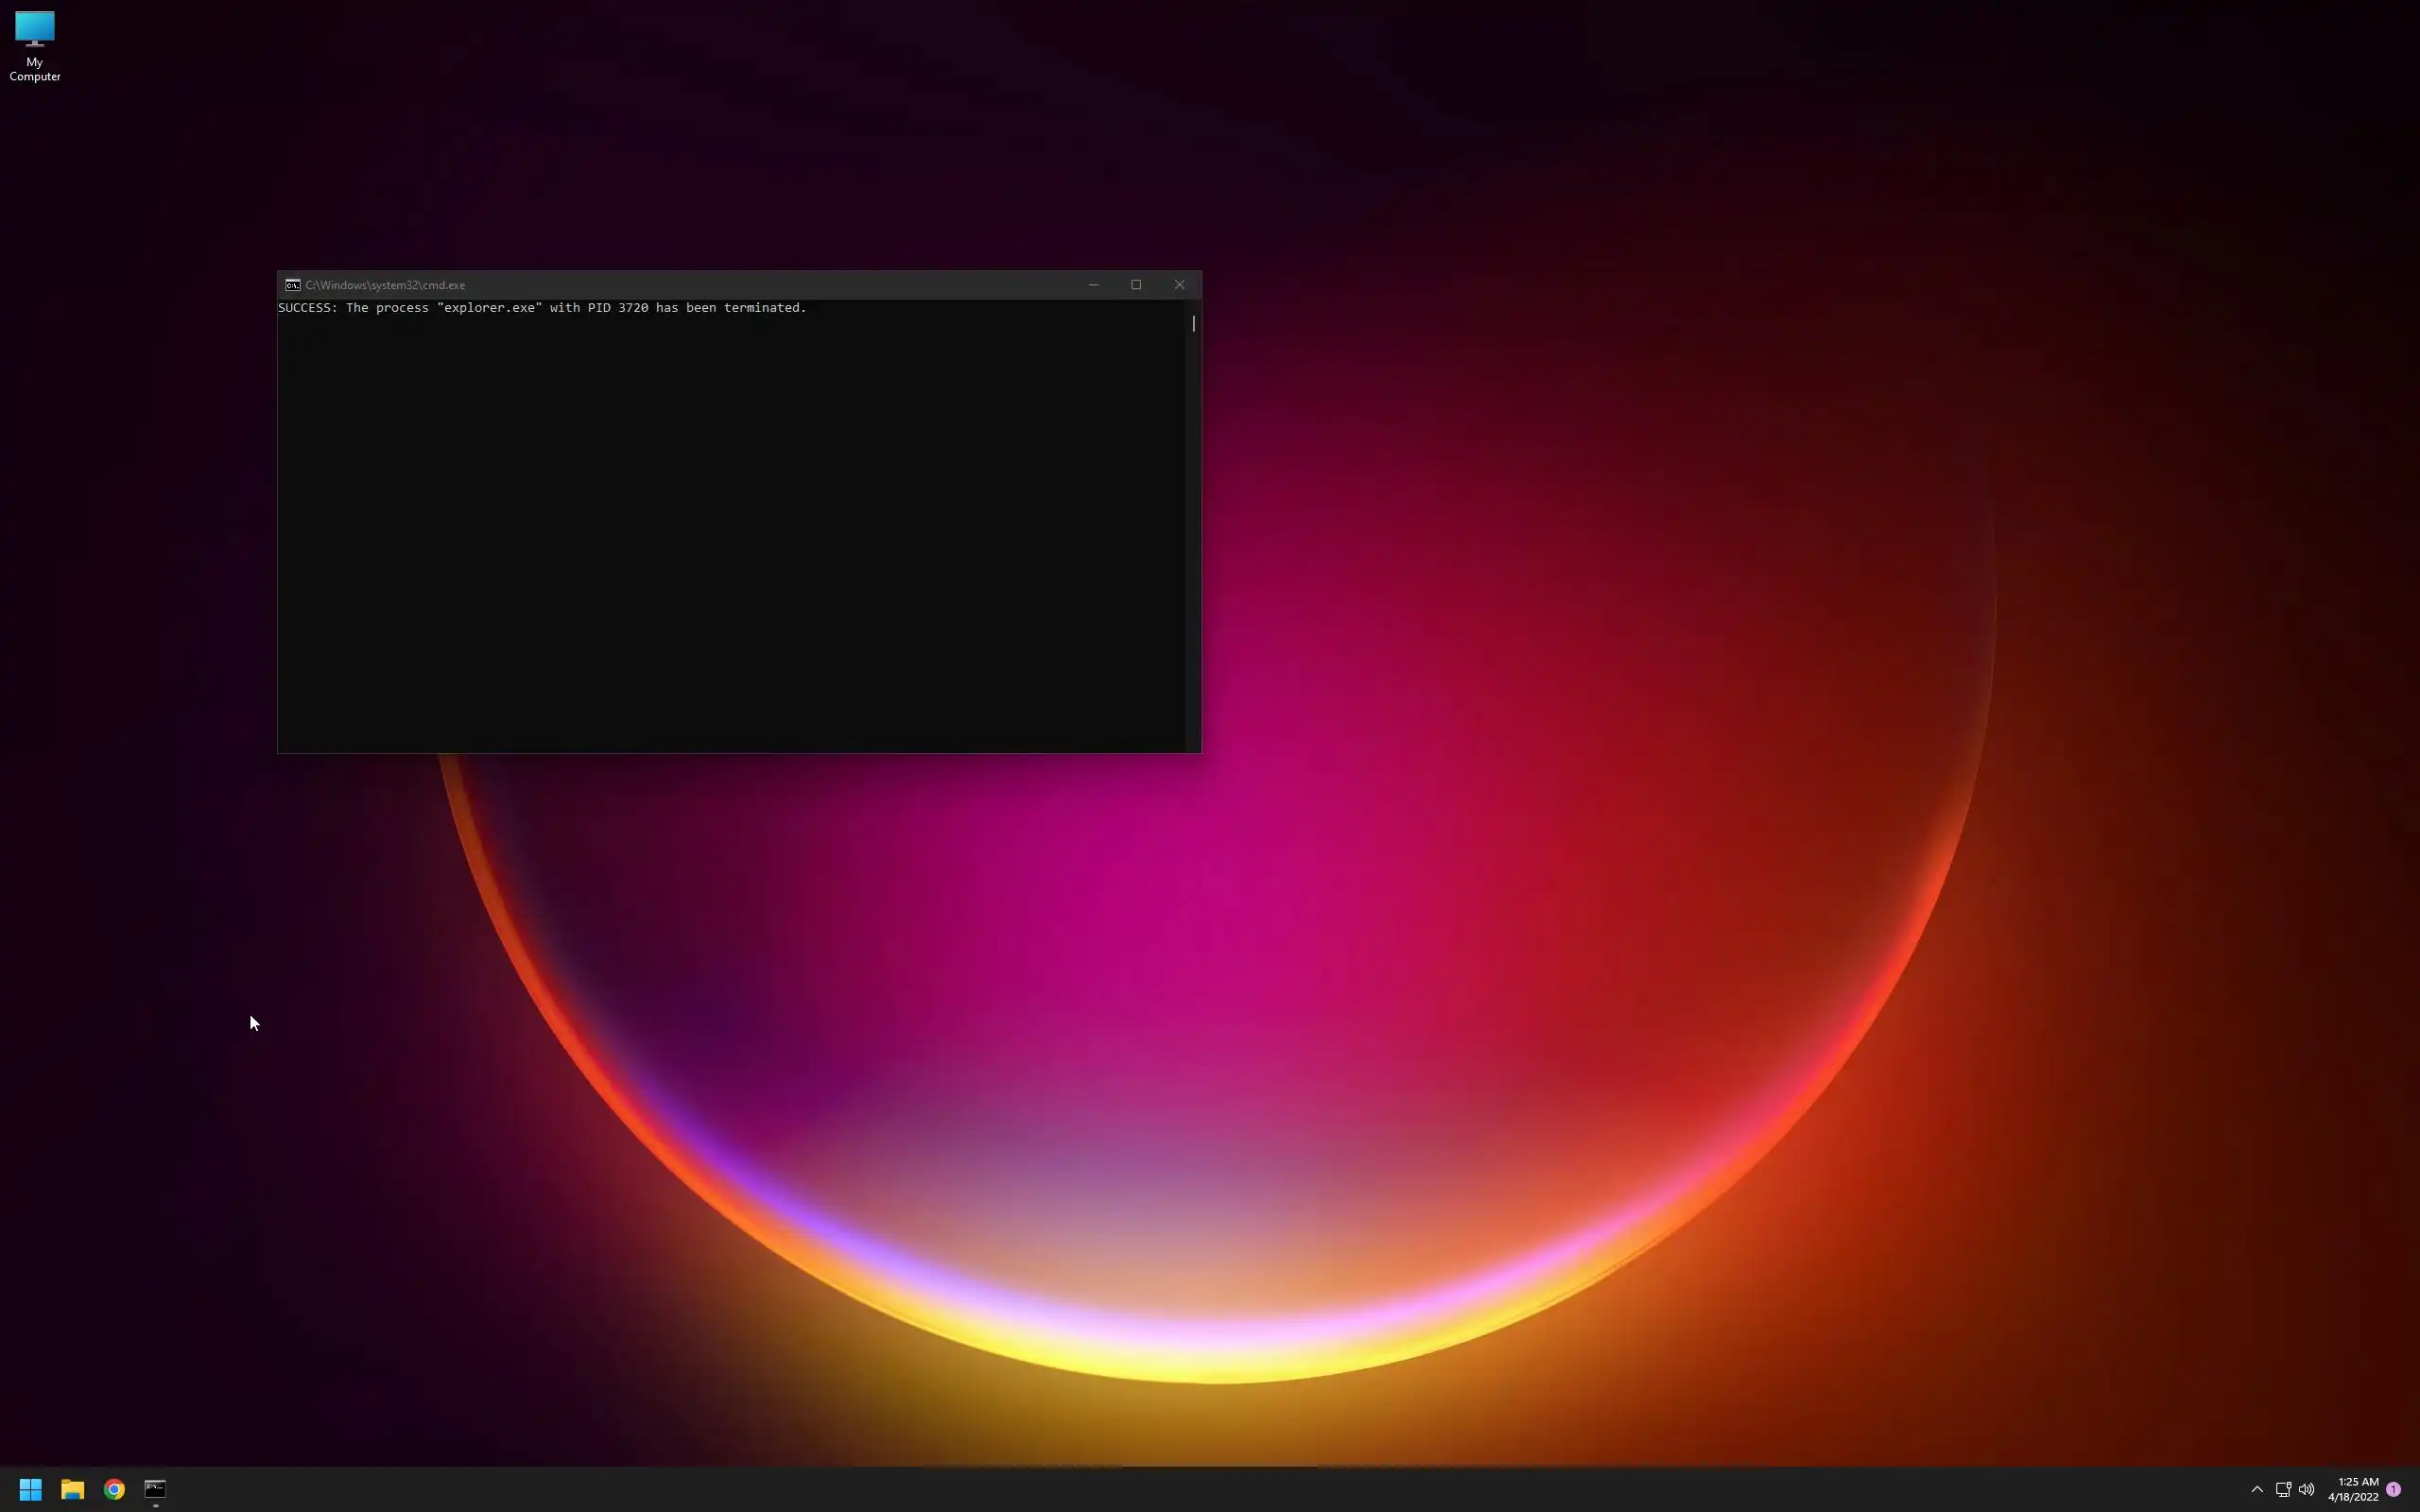Click the SUCCESS explorer.exe terminated output line
Viewport: 2420px width, 1512px height.
[x=541, y=308]
